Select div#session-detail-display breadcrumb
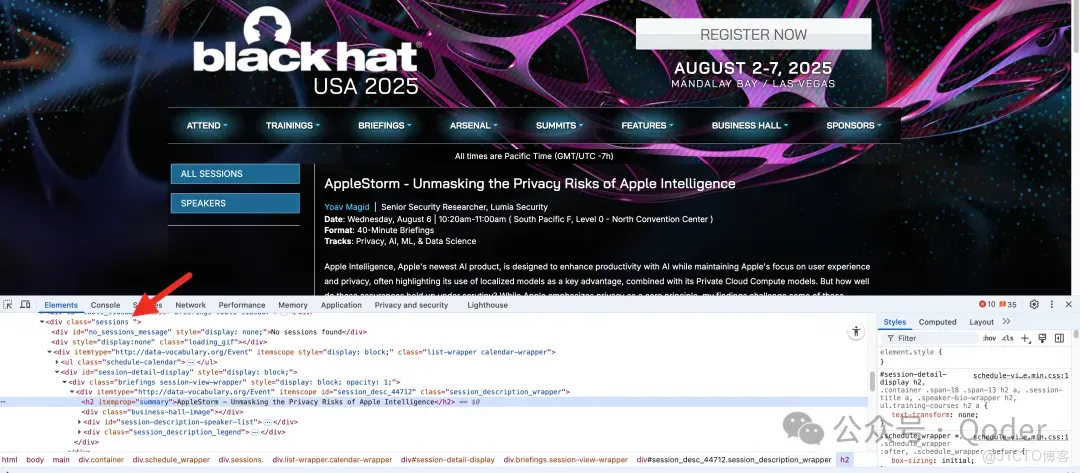The image size is (1080, 473). click(448, 459)
